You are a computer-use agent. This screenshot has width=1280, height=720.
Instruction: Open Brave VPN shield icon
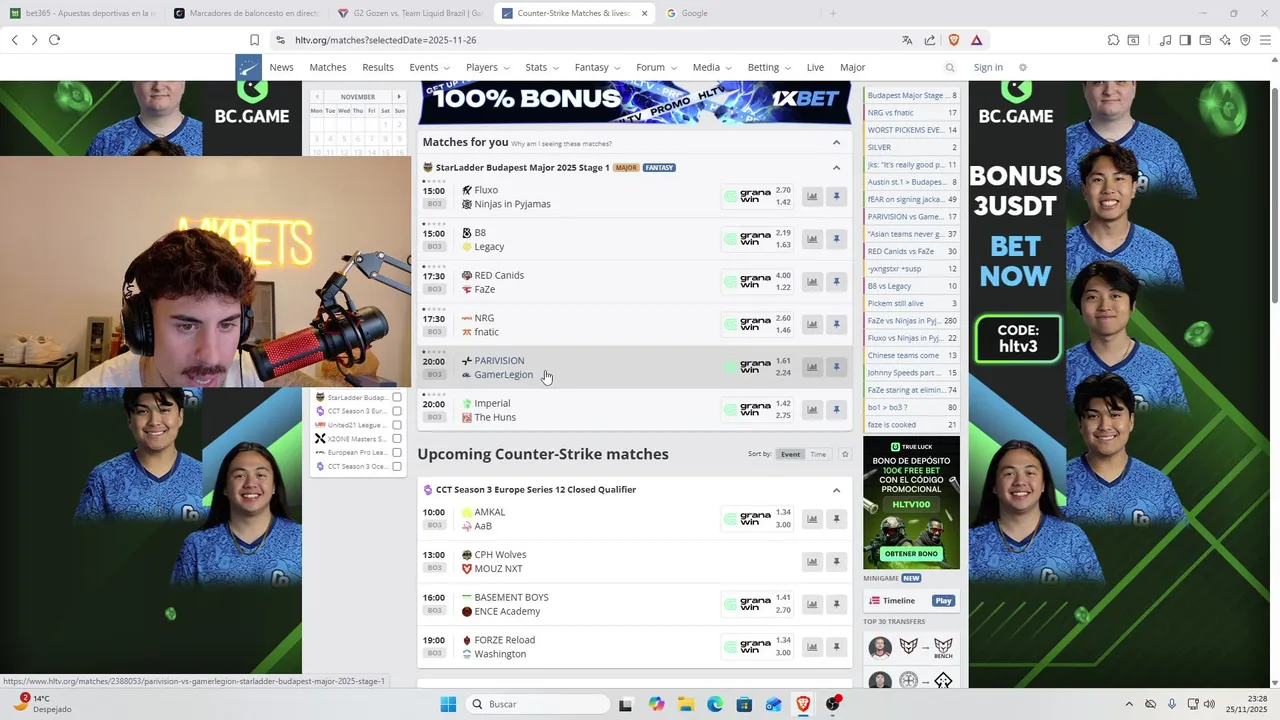pyautogui.click(x=1245, y=40)
